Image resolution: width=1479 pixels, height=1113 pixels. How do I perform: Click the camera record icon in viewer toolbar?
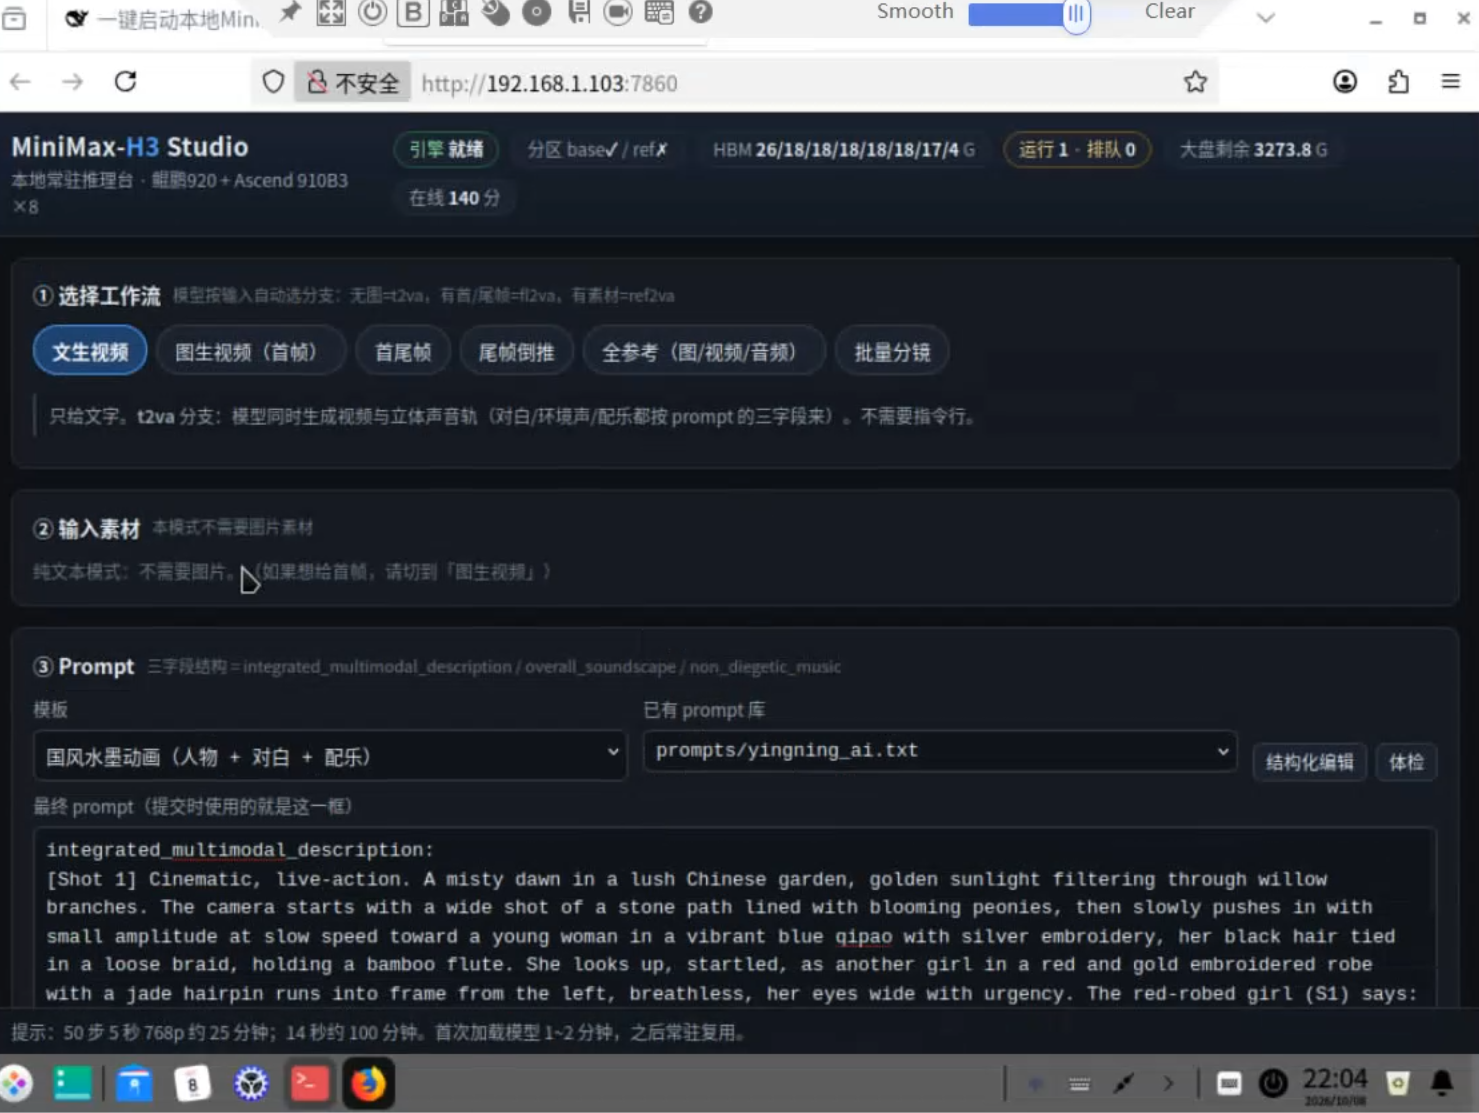[x=618, y=12]
